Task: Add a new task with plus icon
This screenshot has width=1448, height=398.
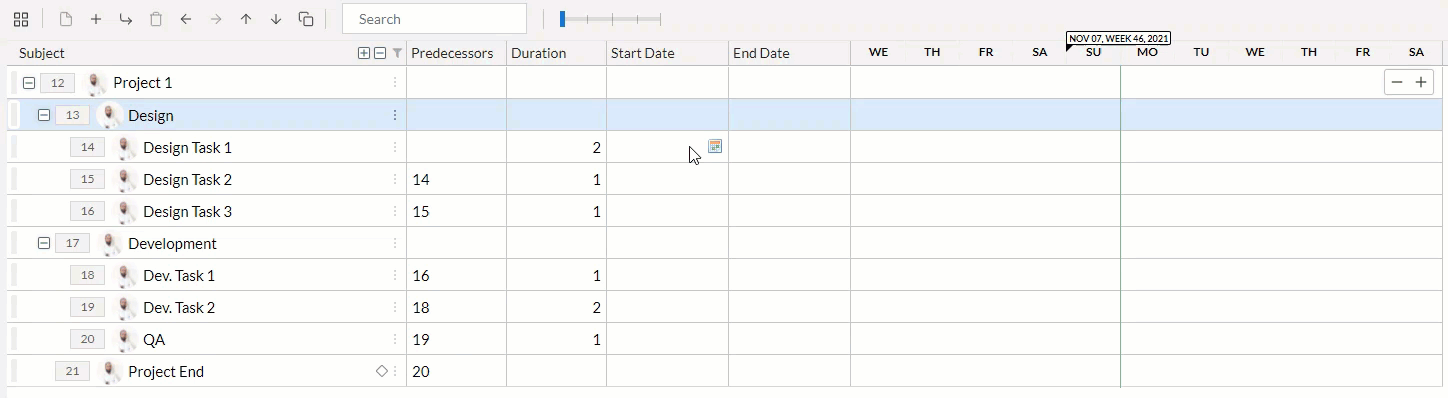Action: (96, 19)
